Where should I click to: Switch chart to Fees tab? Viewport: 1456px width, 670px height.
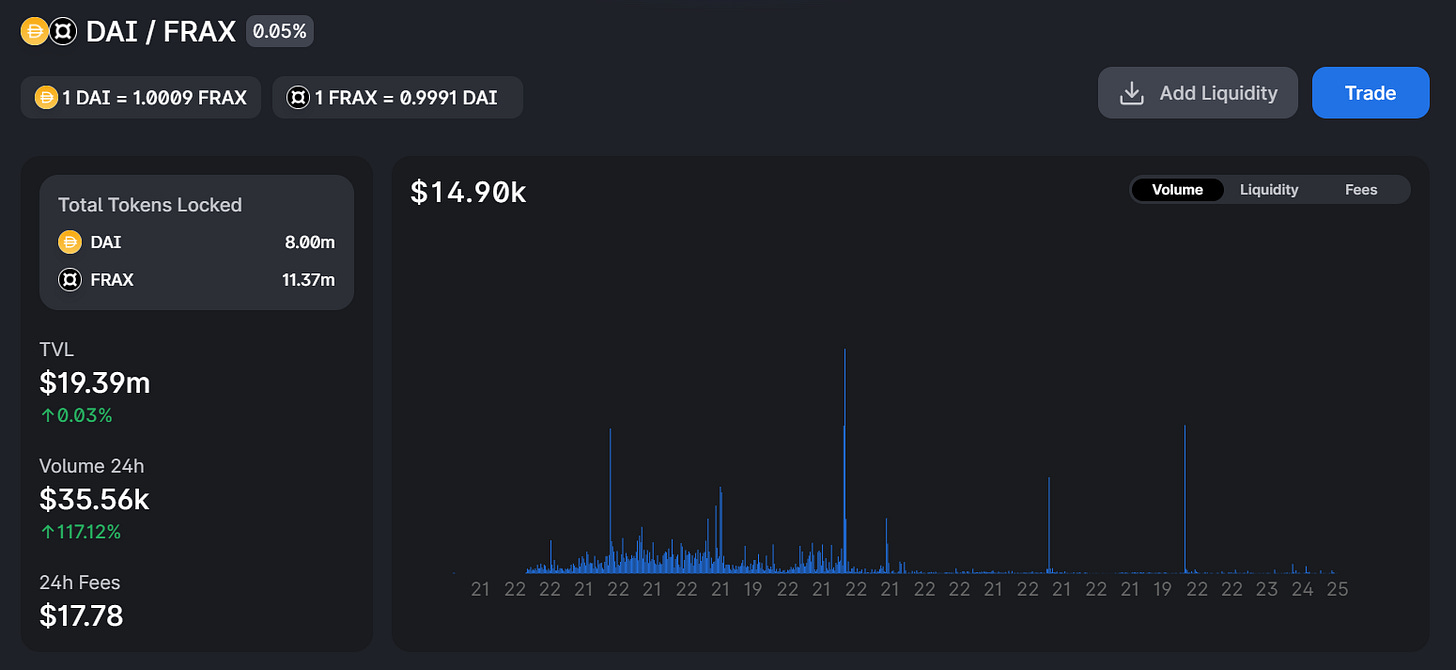tap(1361, 189)
